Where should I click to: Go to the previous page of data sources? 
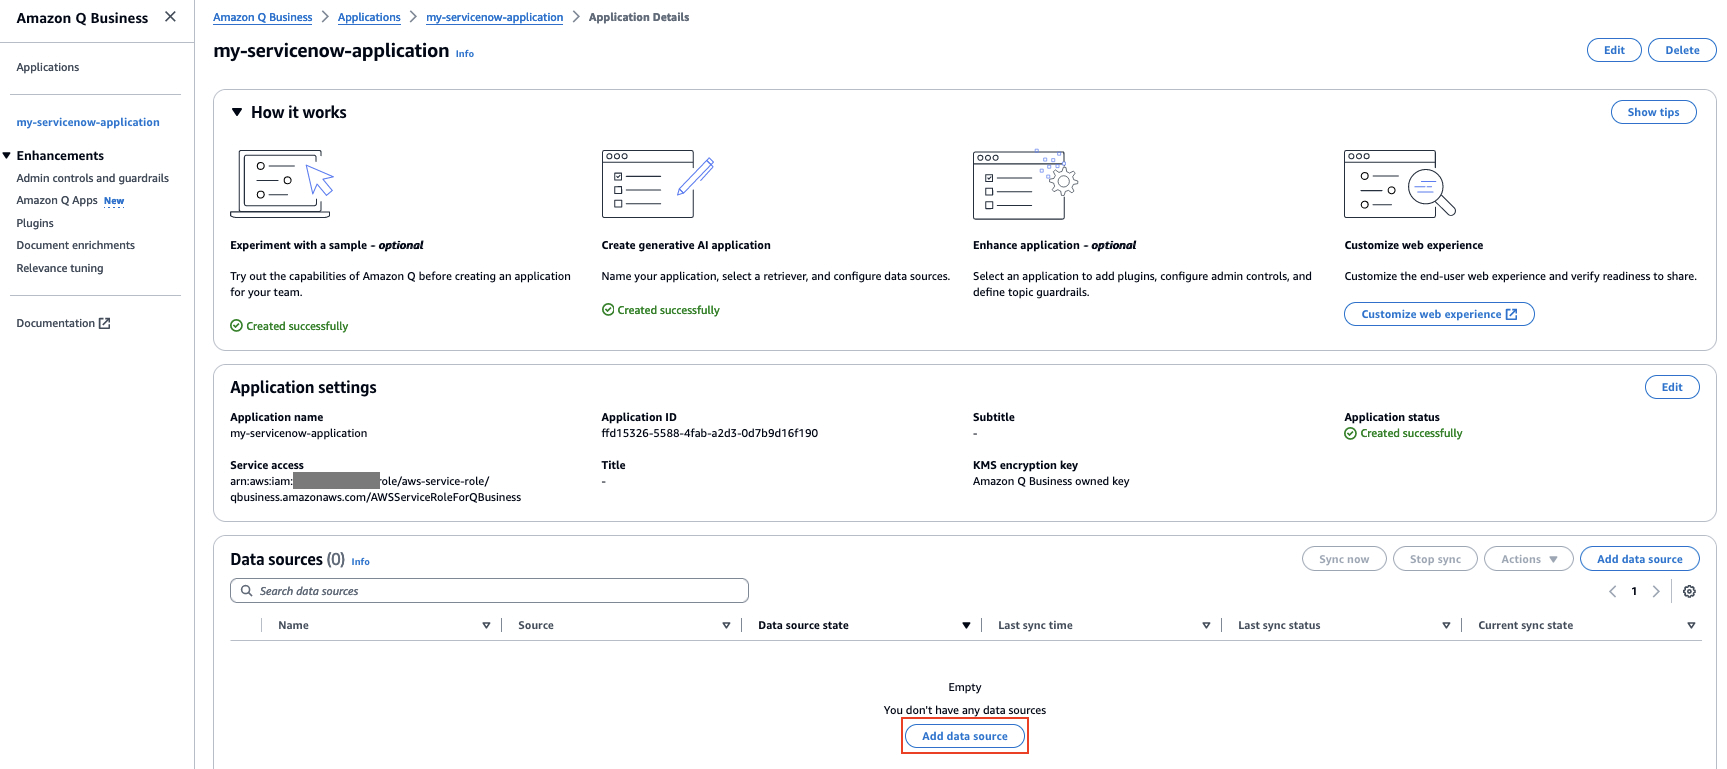1612,591
